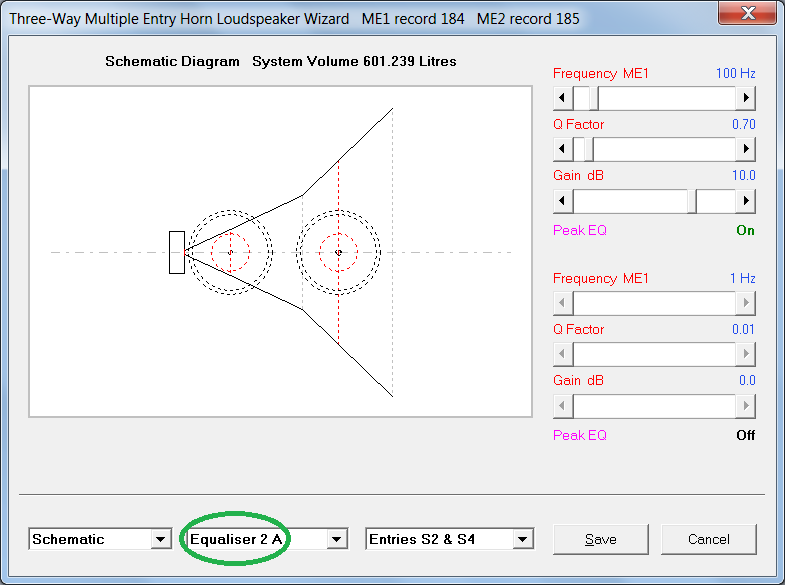Click the right dashed circle entry in schematic

coord(338,252)
